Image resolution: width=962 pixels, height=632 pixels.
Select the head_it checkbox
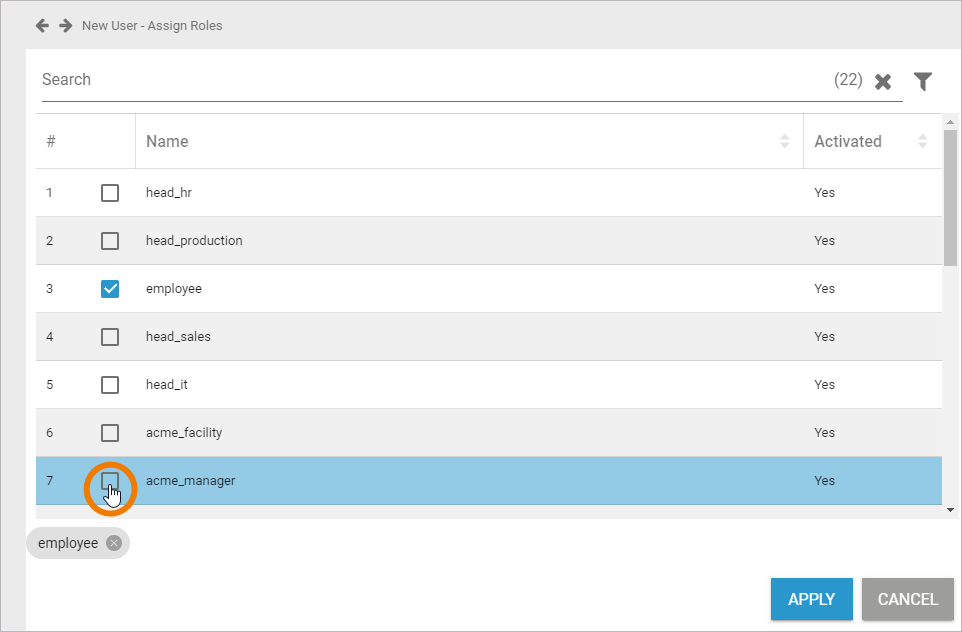[x=110, y=385]
